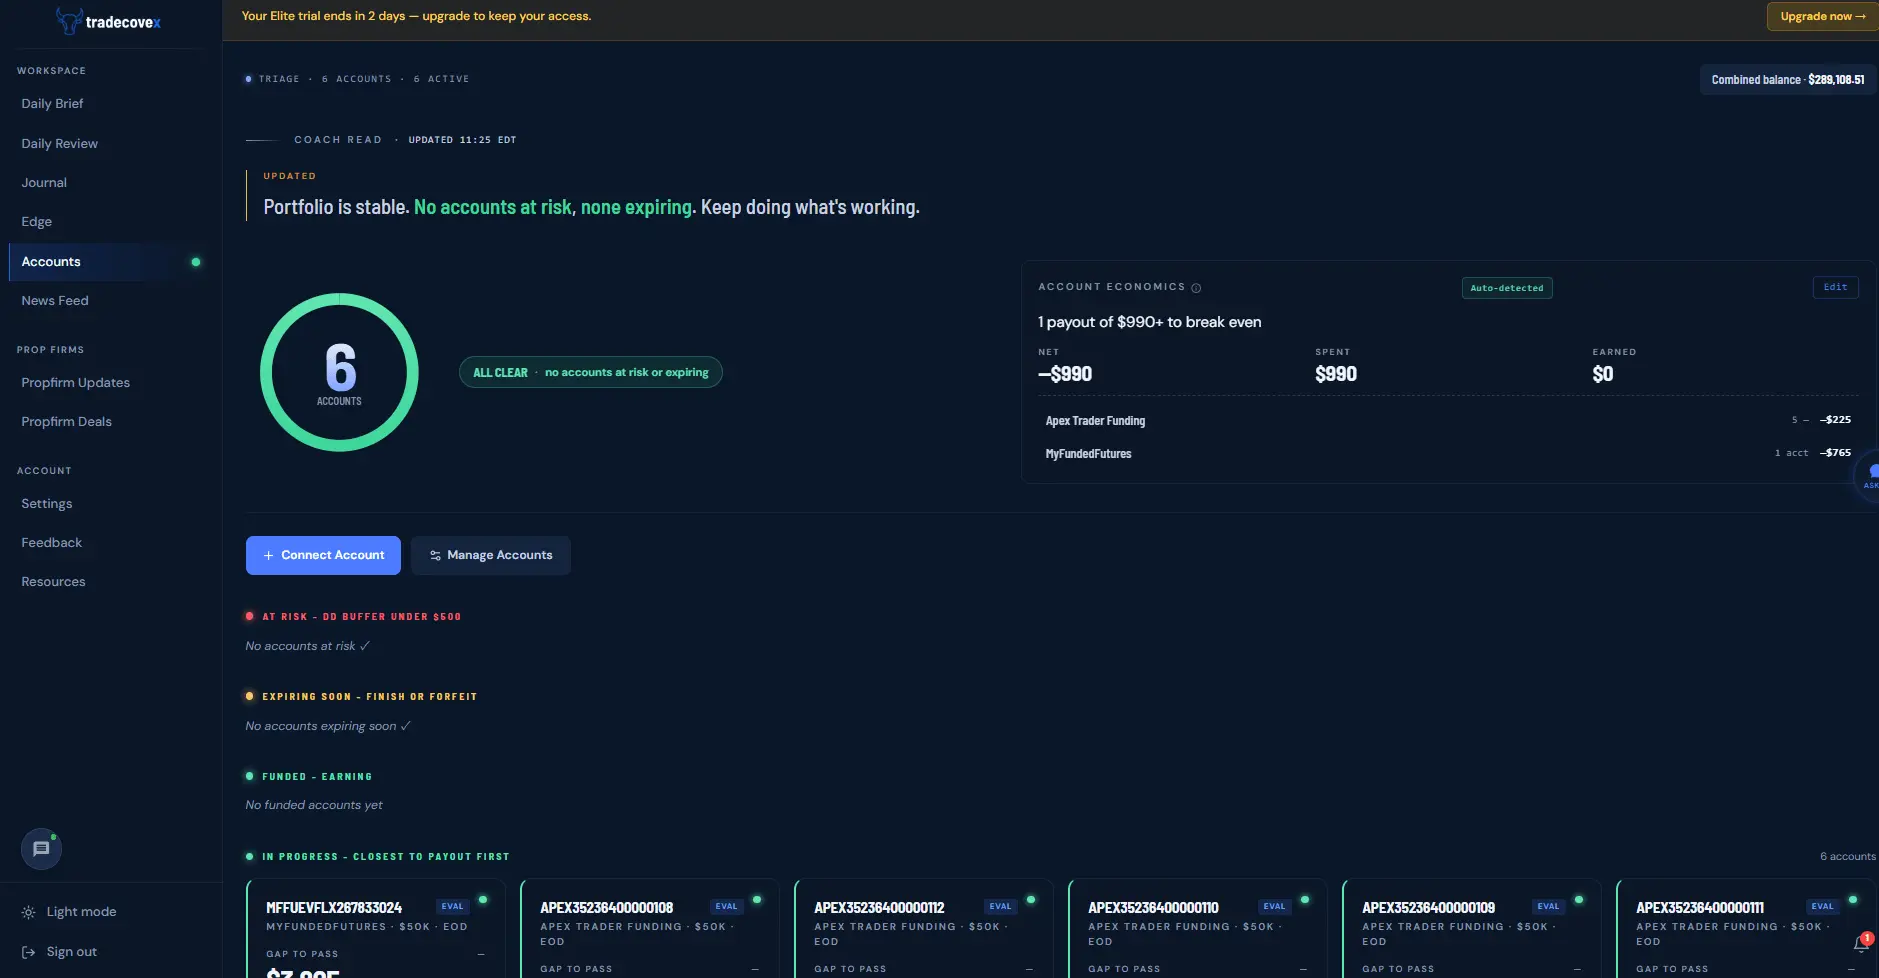Open the Ask assistant bubble
The image size is (1879, 978).
pos(1869,476)
